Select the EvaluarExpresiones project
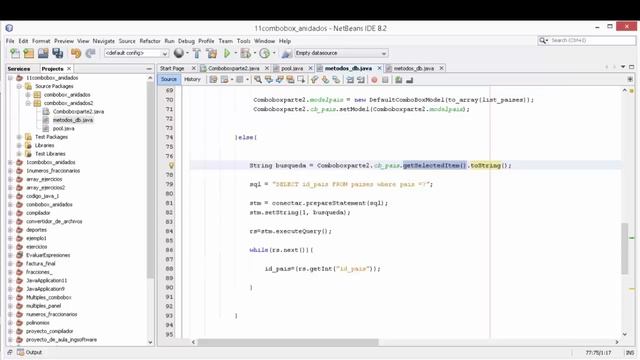The height and width of the screenshot is (360, 640). pyautogui.click(x=48, y=255)
